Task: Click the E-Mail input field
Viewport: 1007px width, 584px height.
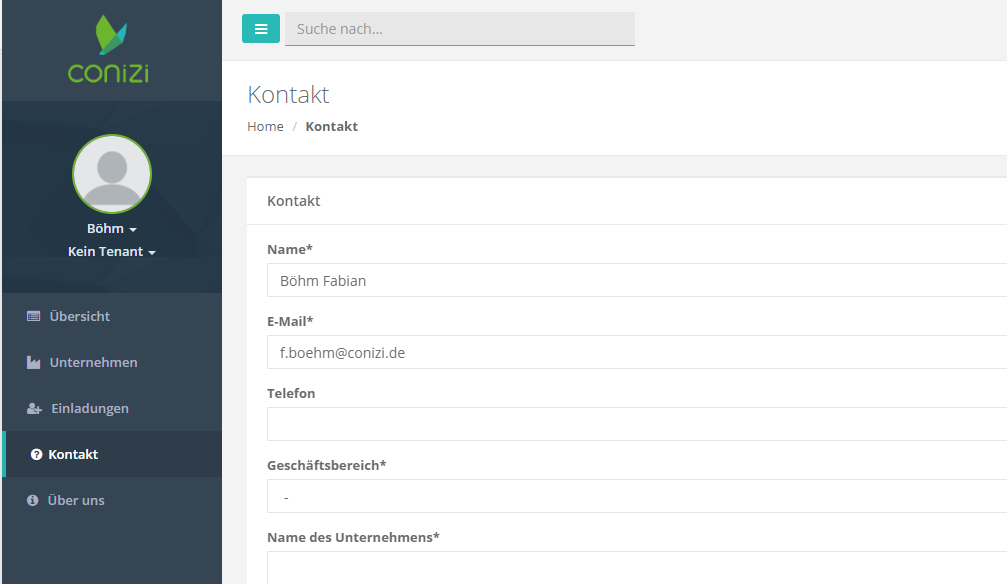Action: 636,353
